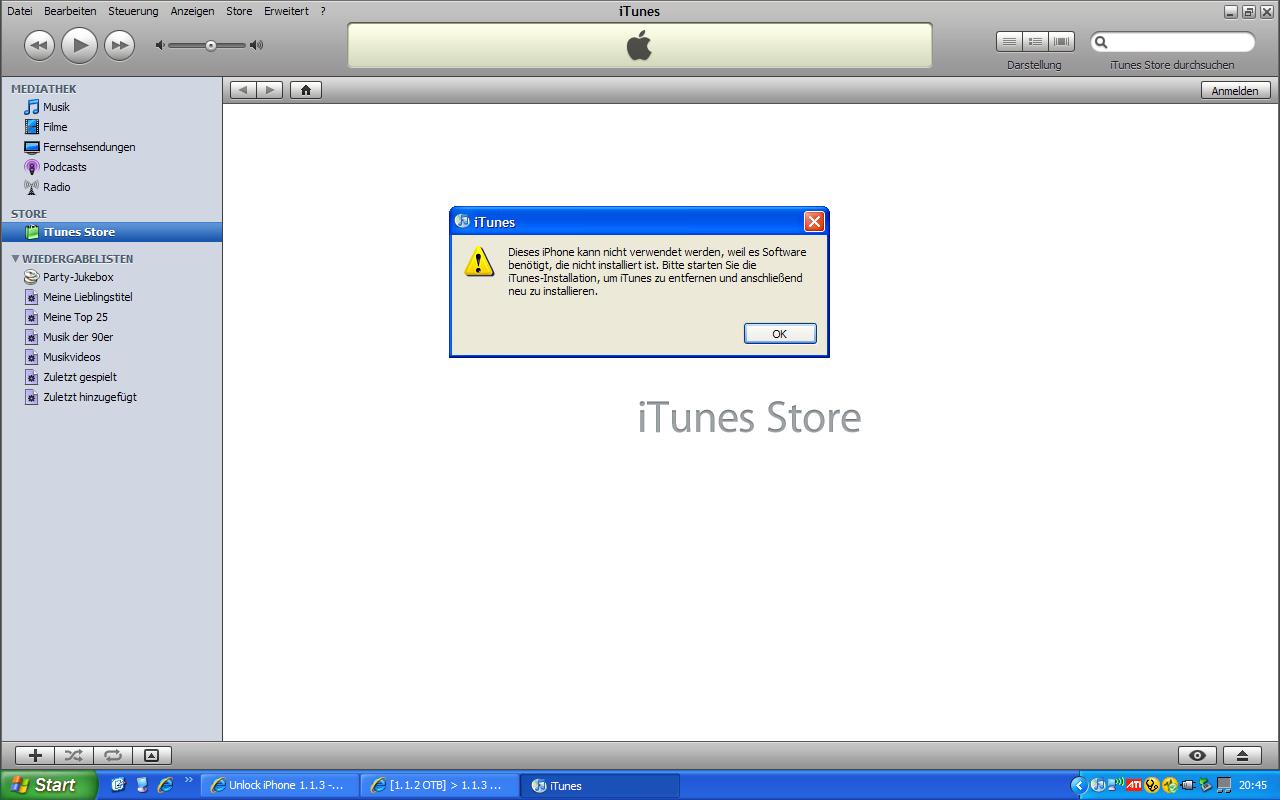Click OK in the iTunes warning dialog
1280x800 pixels.
pos(779,334)
